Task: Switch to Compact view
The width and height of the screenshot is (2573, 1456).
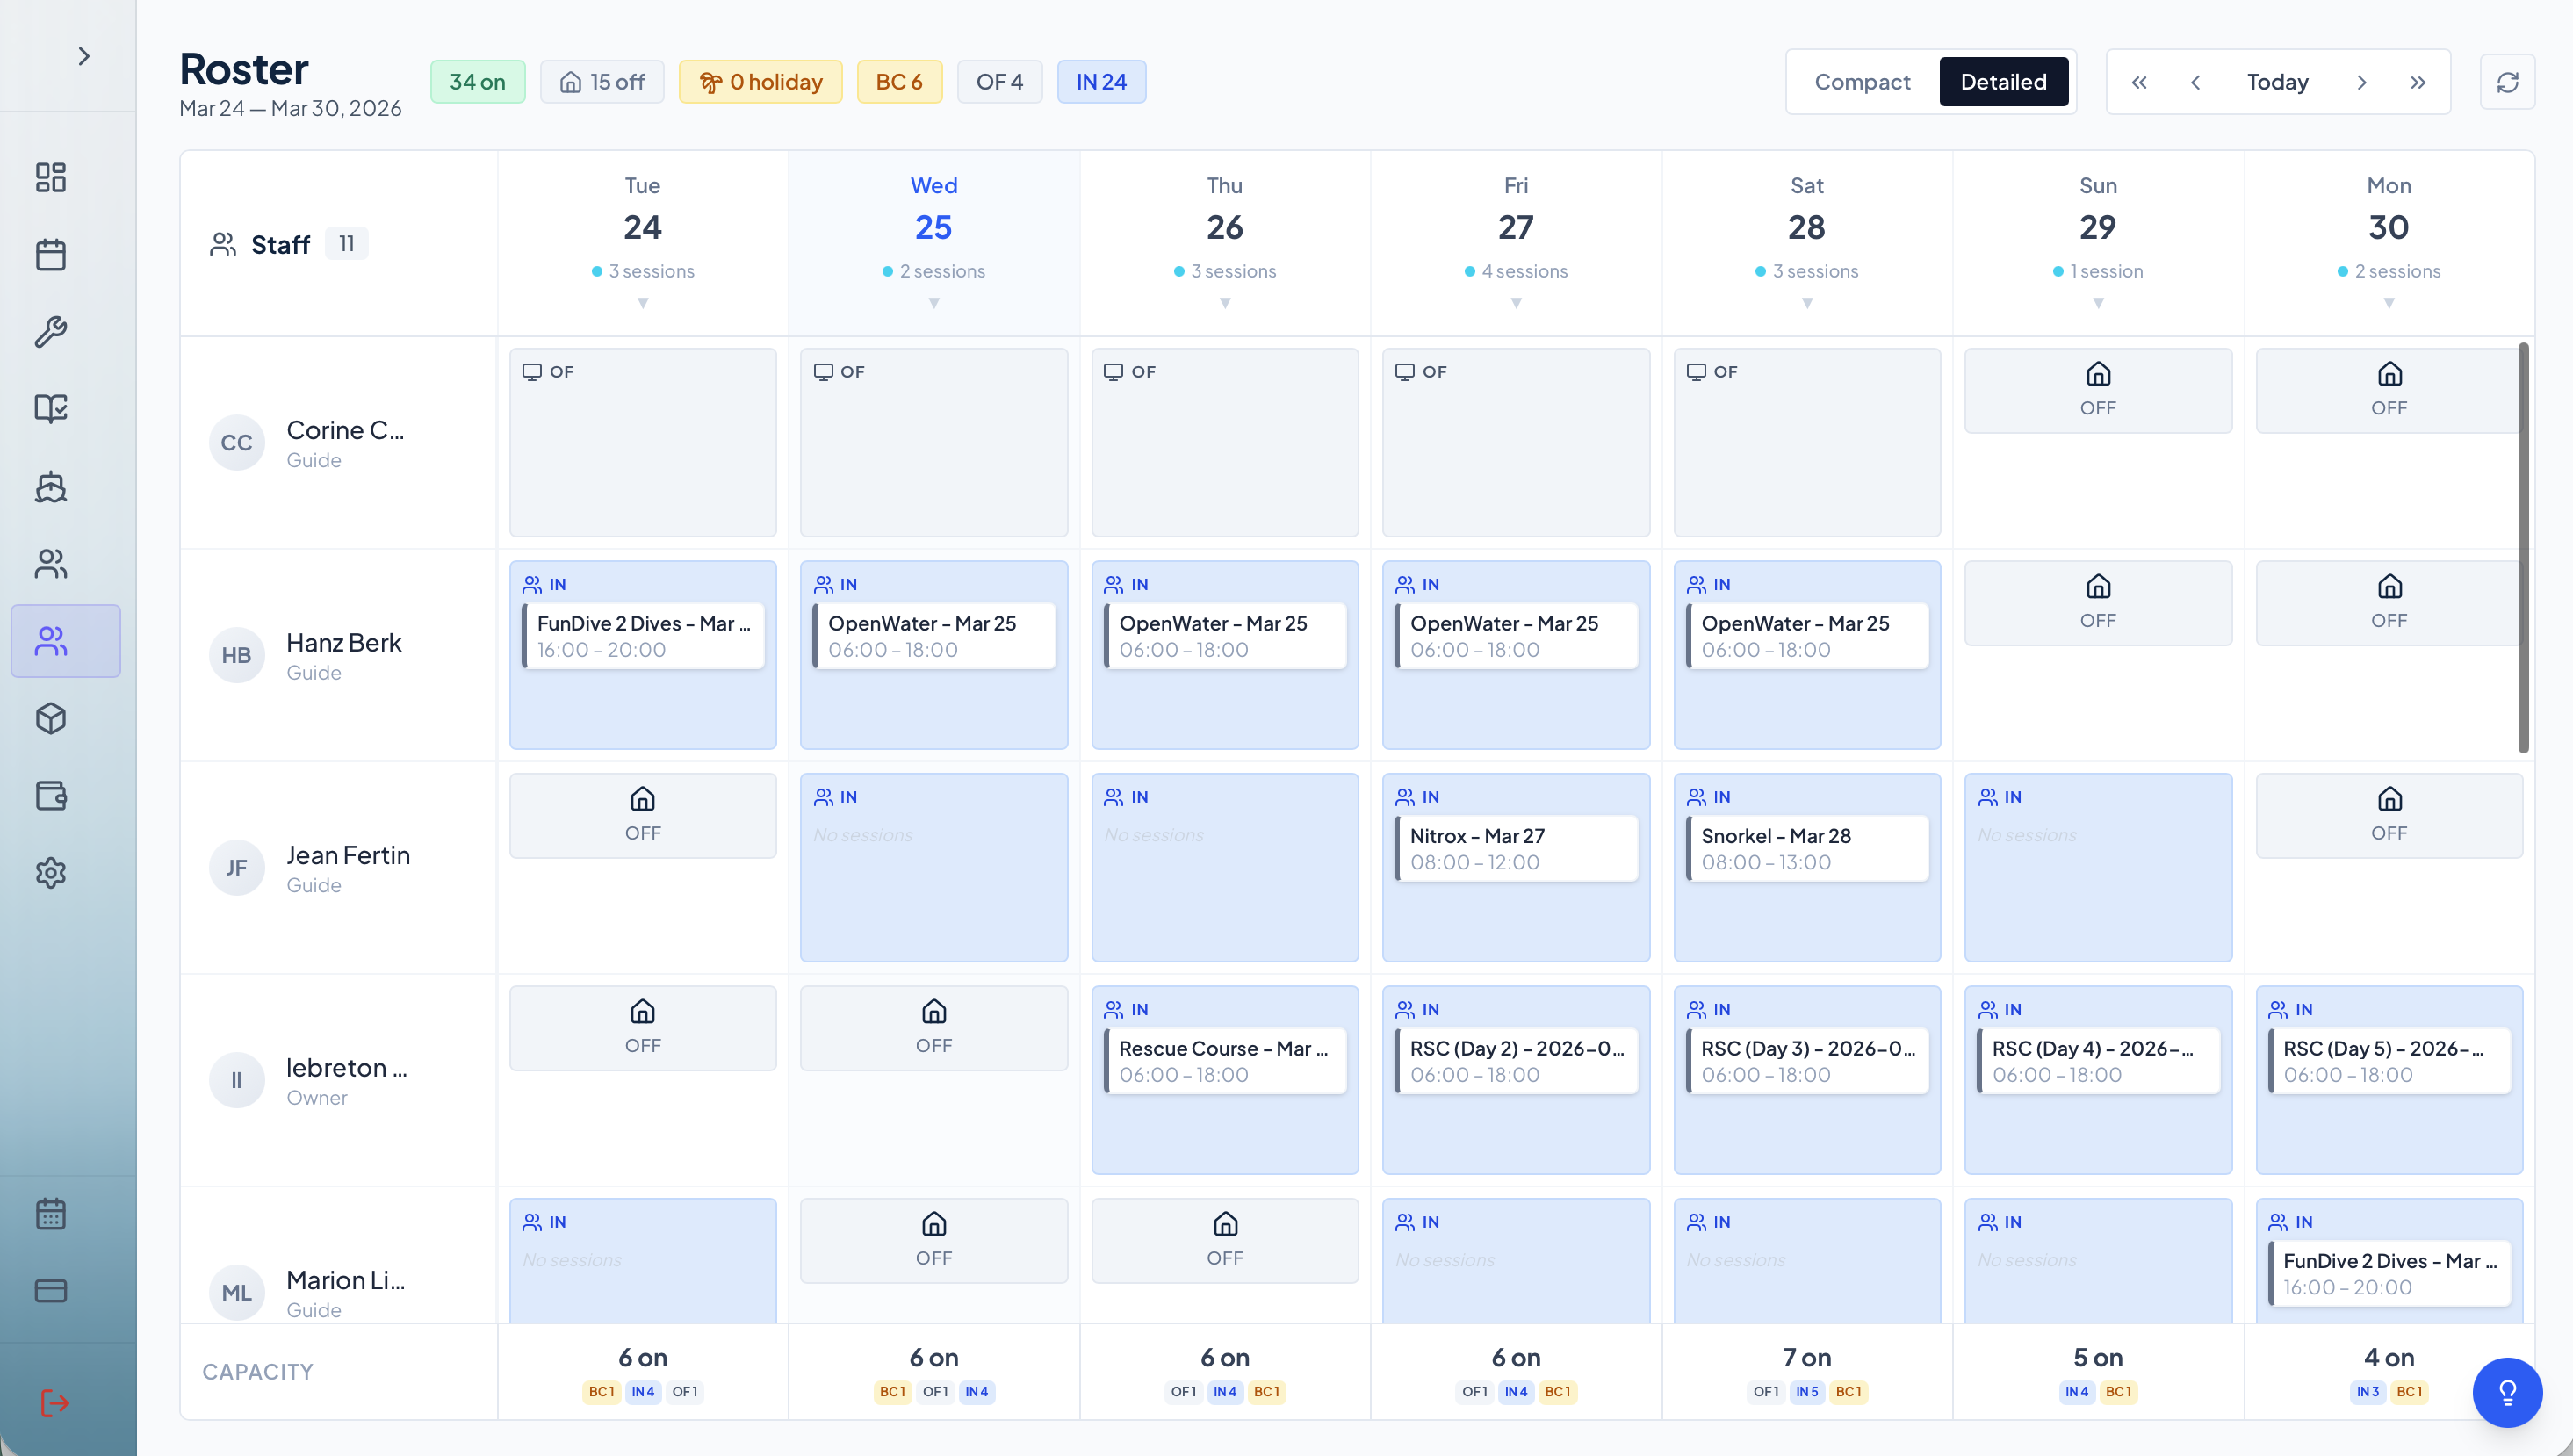Action: pyautogui.click(x=1862, y=82)
